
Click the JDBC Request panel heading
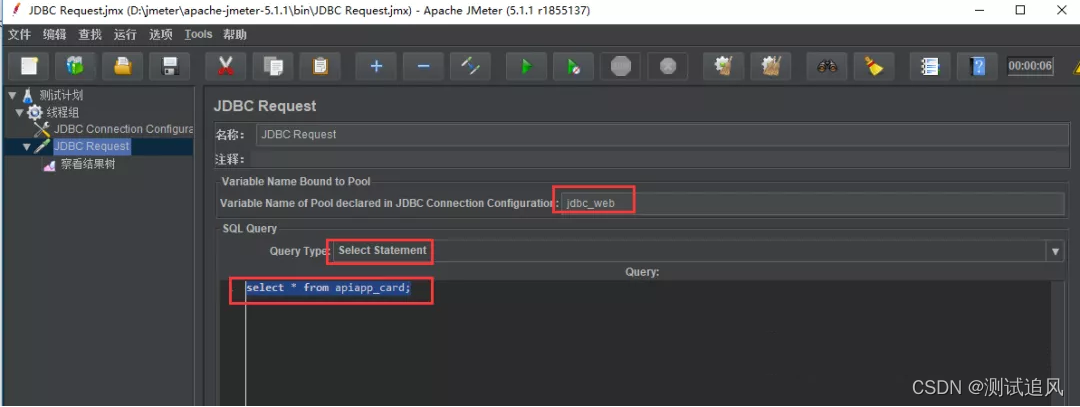point(265,106)
